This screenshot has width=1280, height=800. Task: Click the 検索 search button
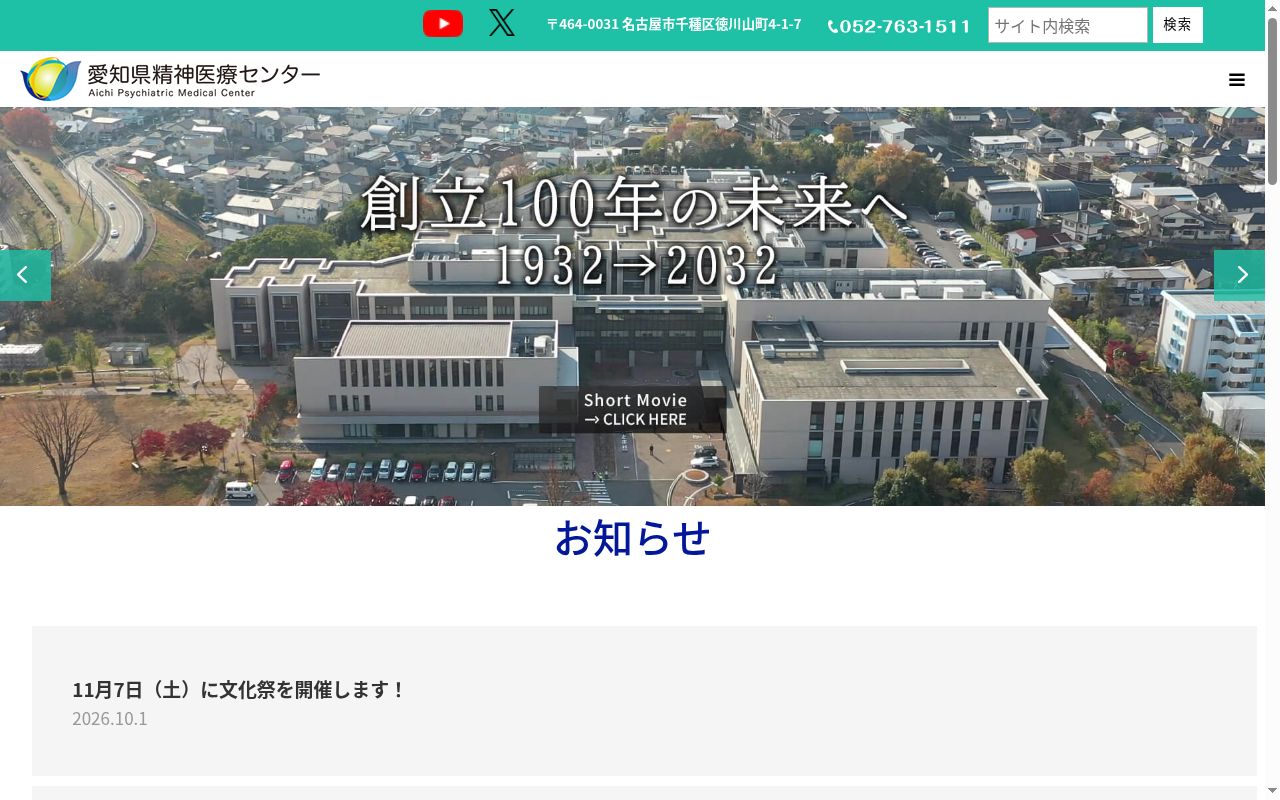[1178, 25]
